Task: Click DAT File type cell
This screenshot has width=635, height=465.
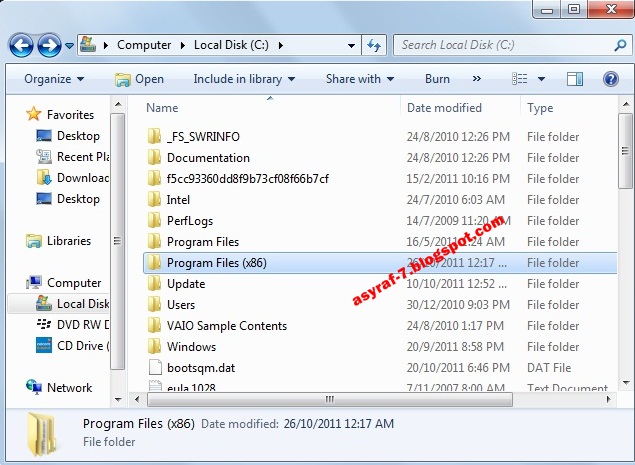Action: (549, 368)
